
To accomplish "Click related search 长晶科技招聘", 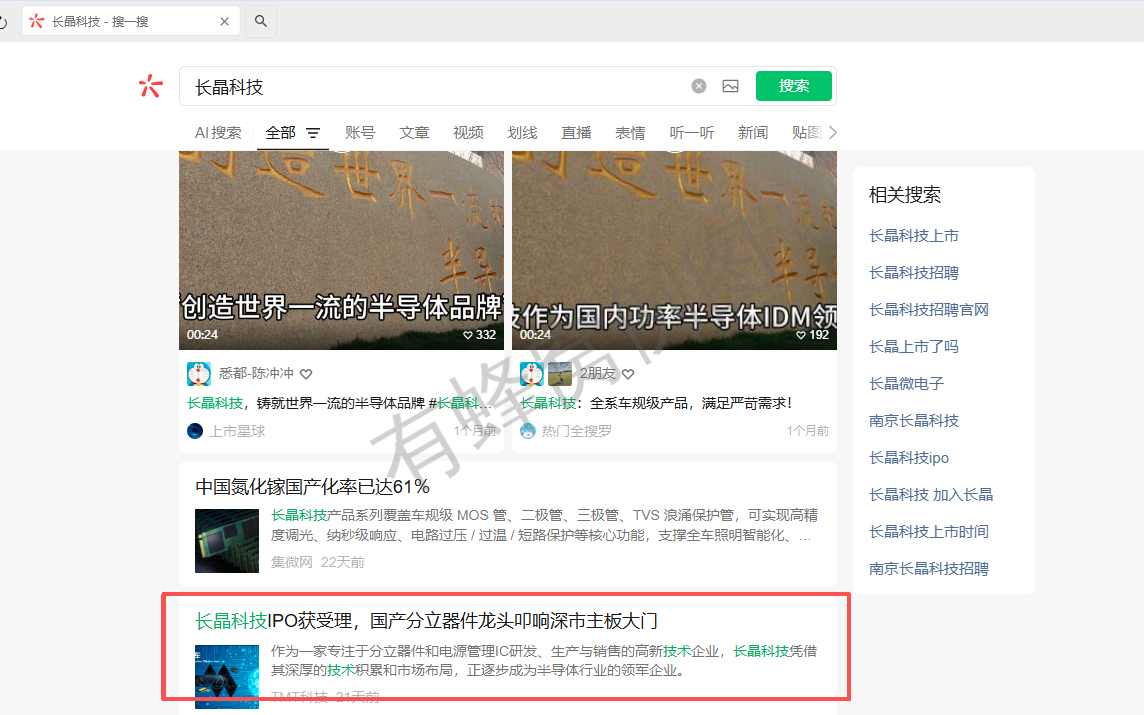I will click(x=913, y=273).
